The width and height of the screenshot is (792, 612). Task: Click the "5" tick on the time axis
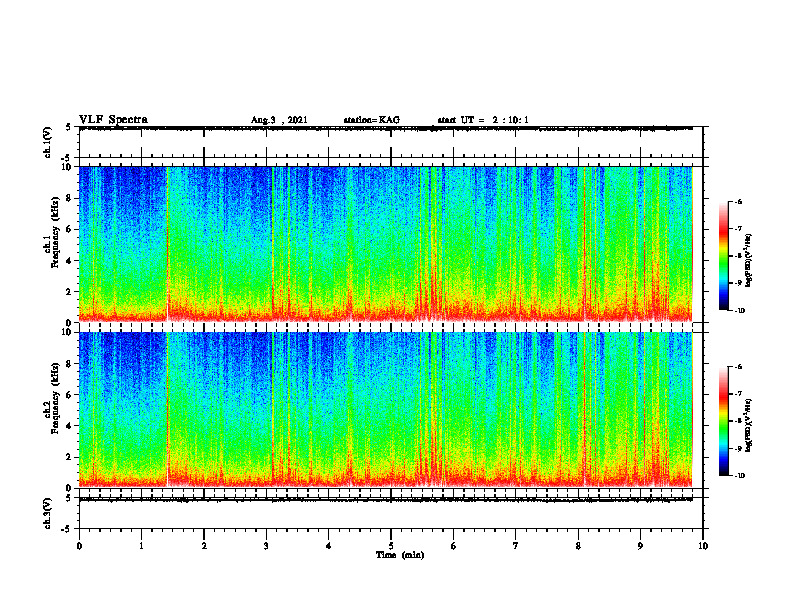(391, 546)
